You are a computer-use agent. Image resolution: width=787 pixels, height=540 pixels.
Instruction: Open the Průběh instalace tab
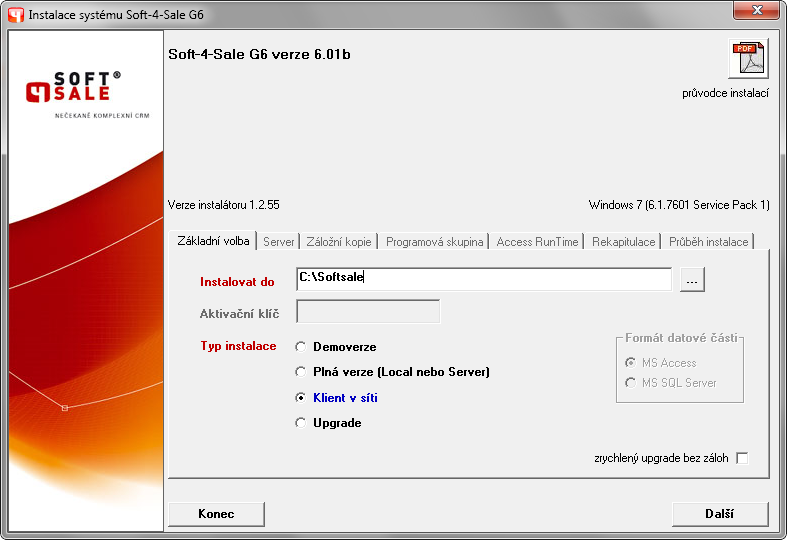pyautogui.click(x=708, y=242)
